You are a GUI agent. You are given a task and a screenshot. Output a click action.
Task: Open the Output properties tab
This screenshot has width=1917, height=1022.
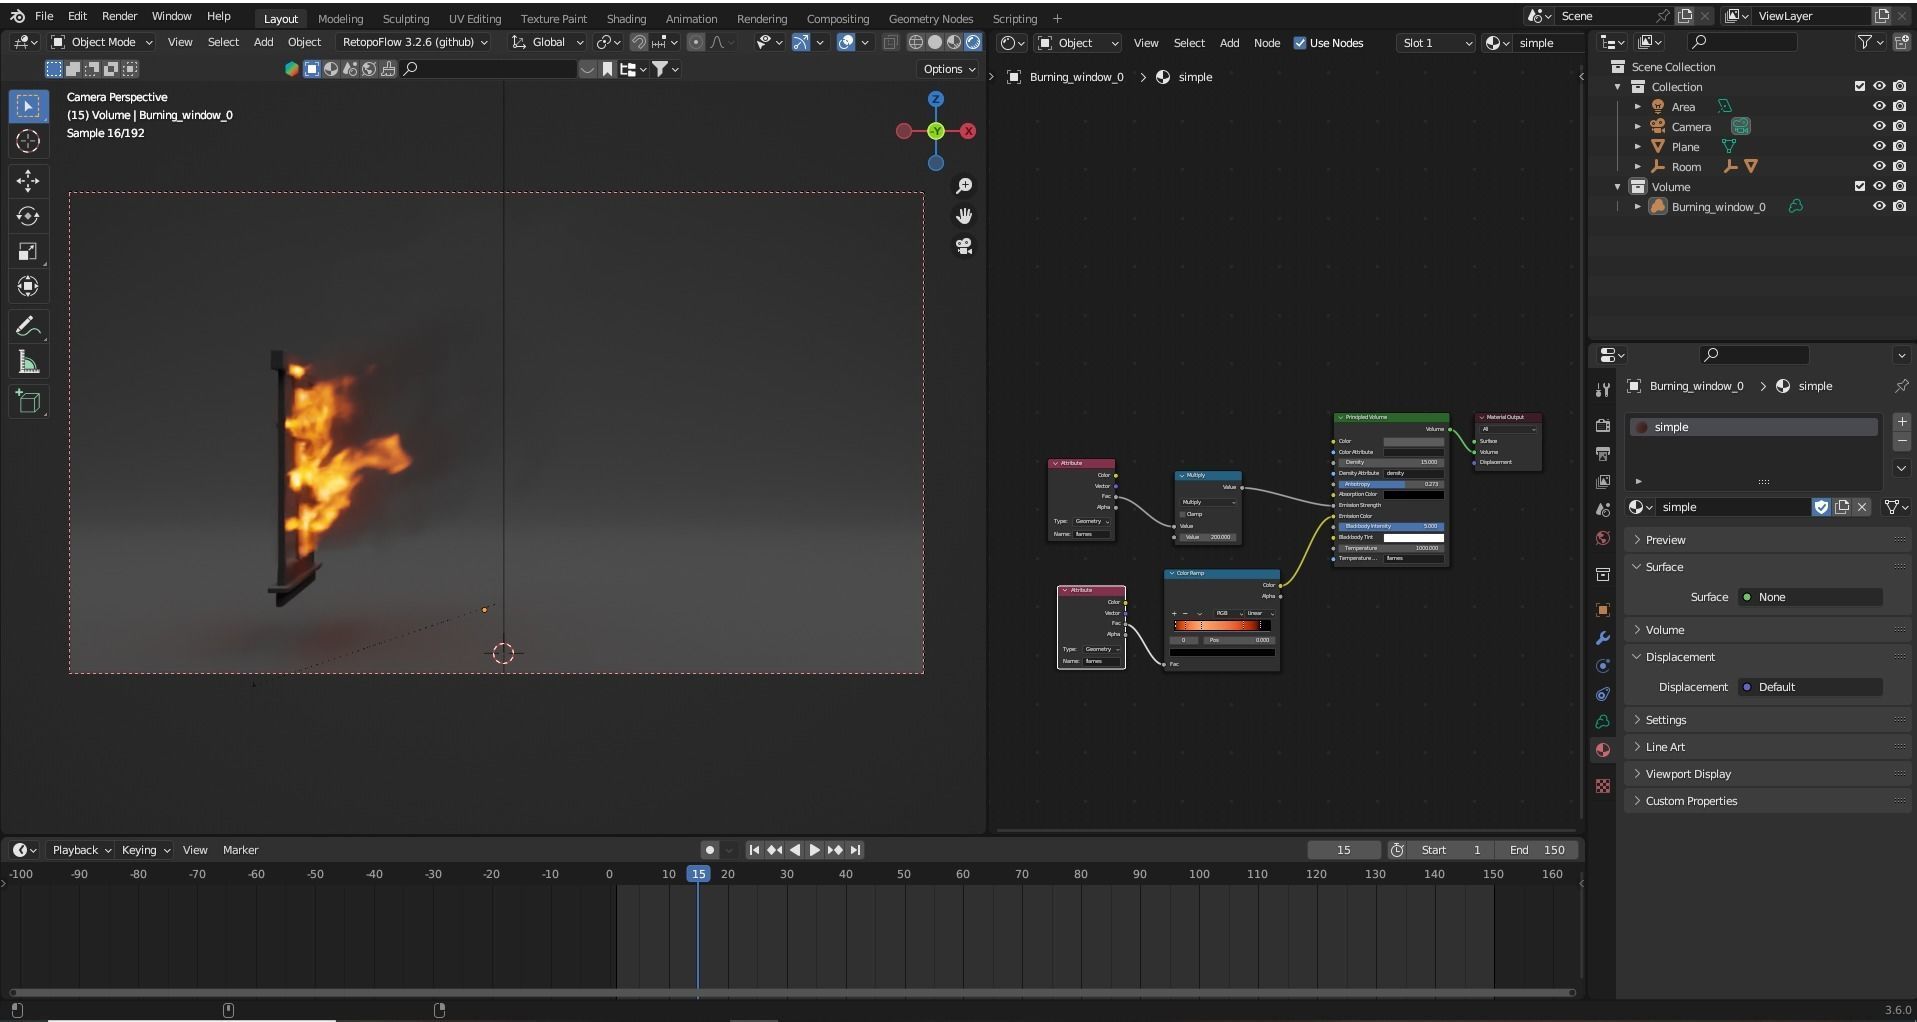pos(1603,454)
